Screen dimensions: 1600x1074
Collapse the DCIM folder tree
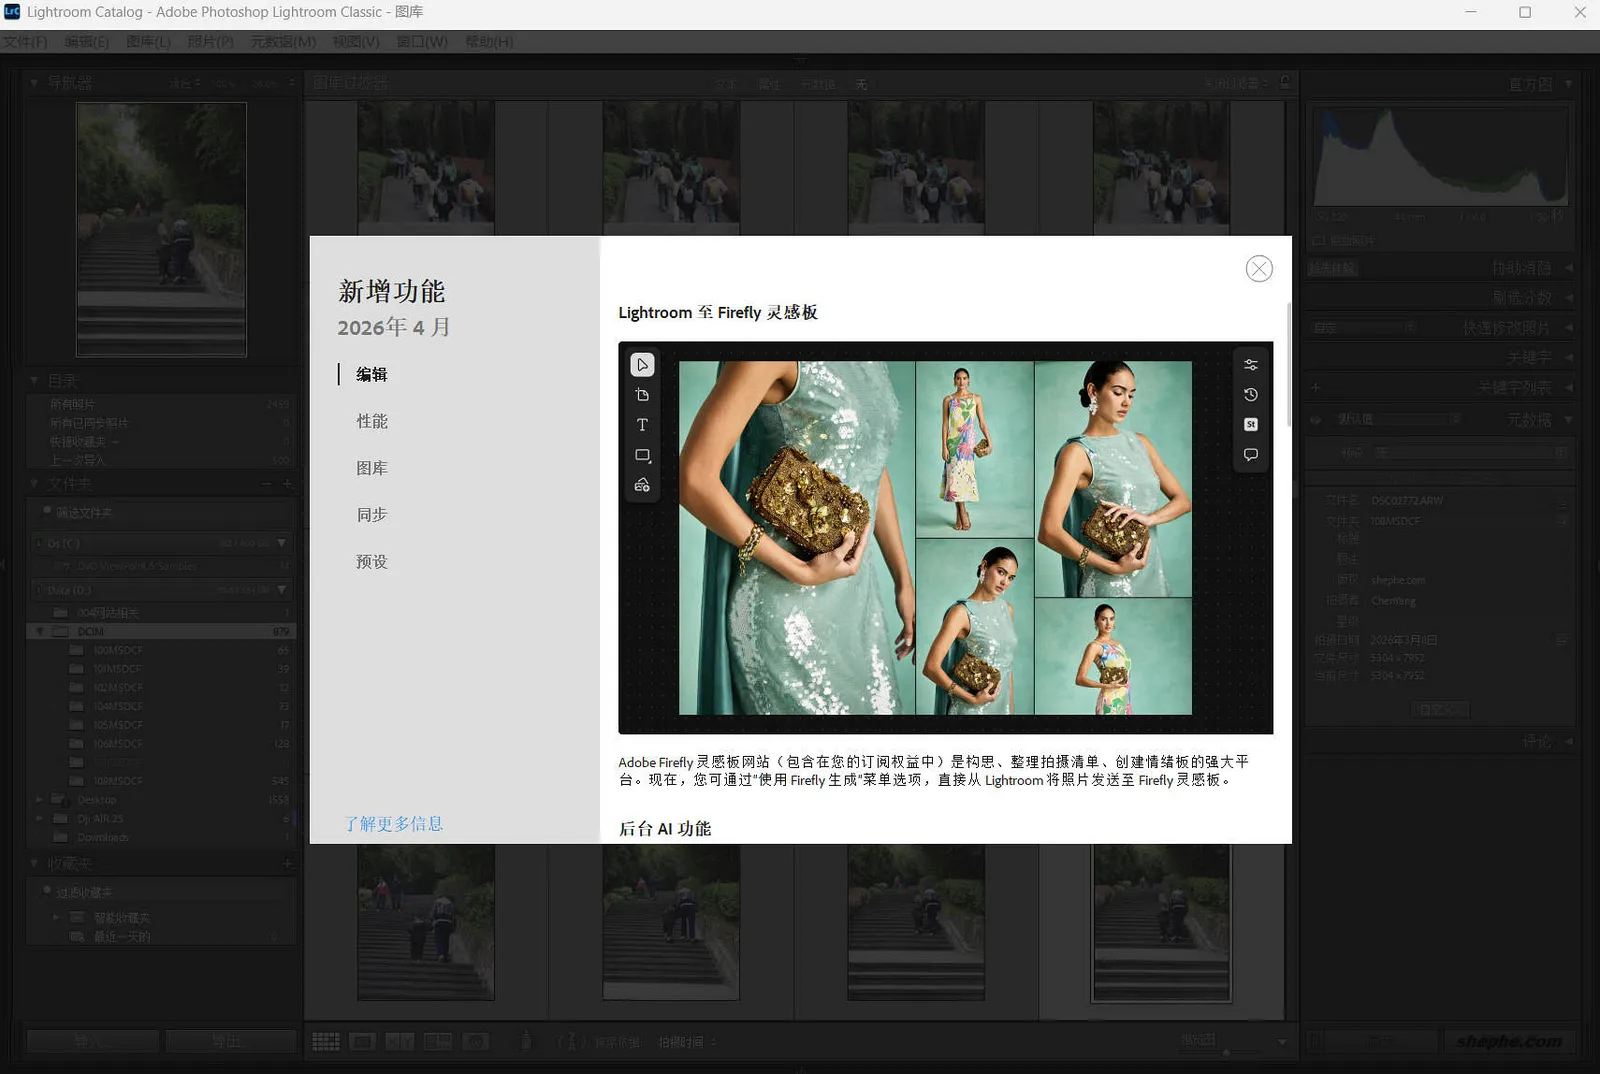[x=40, y=630]
